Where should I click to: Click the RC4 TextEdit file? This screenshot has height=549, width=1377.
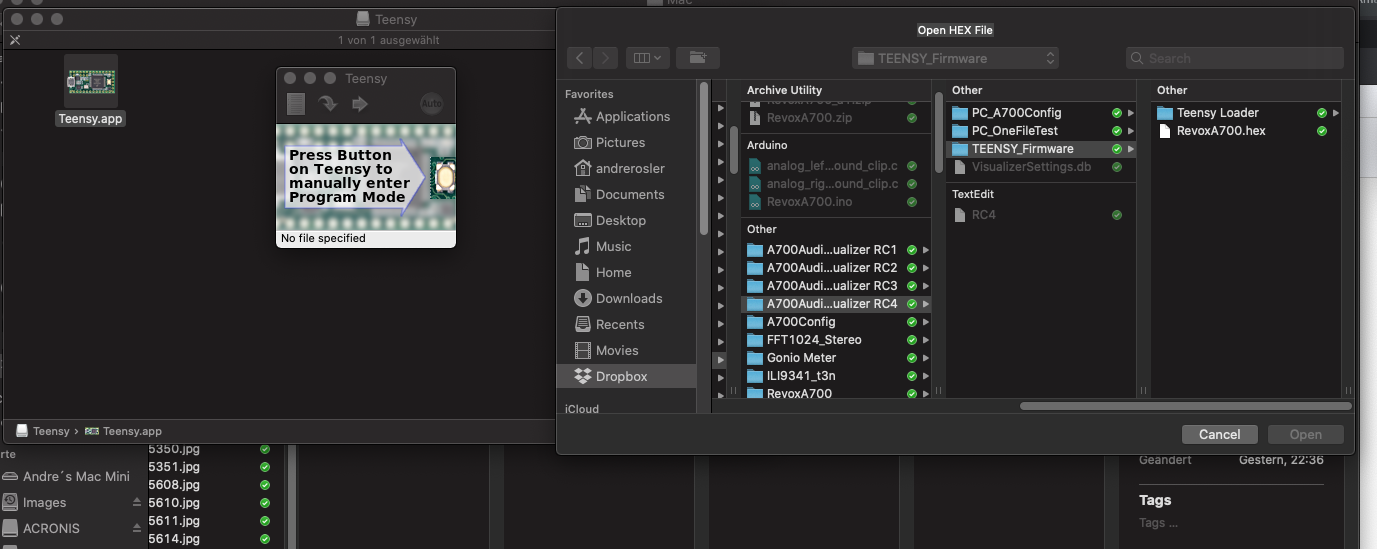click(x=1040, y=214)
